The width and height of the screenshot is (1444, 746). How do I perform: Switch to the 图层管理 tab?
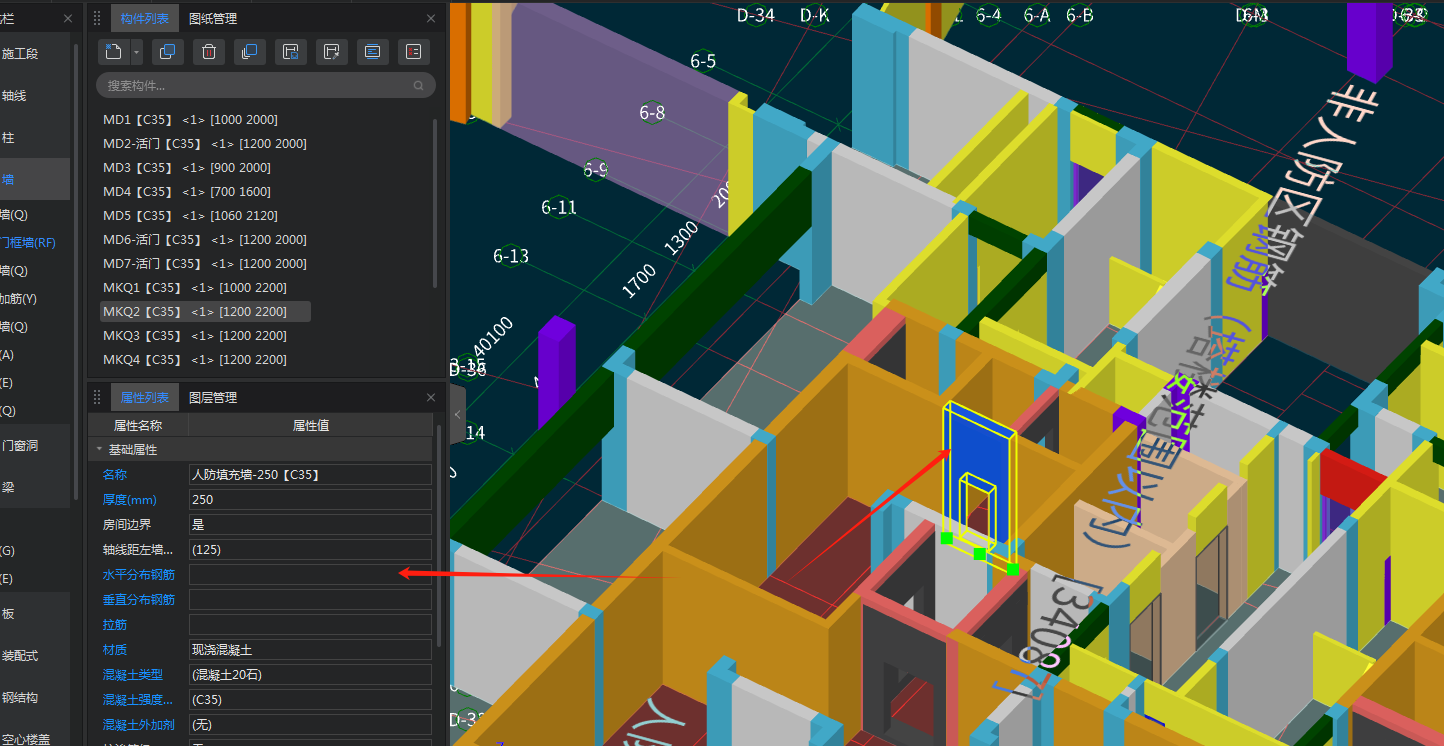[213, 397]
